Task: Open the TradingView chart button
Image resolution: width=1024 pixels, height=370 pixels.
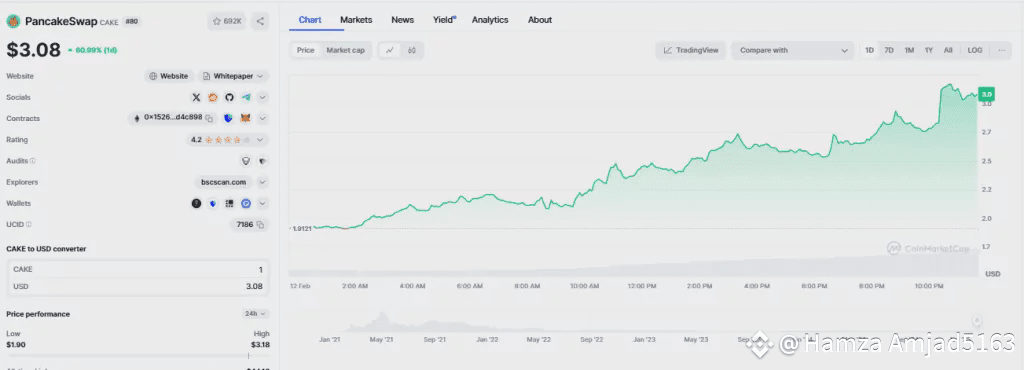Action: (690, 50)
